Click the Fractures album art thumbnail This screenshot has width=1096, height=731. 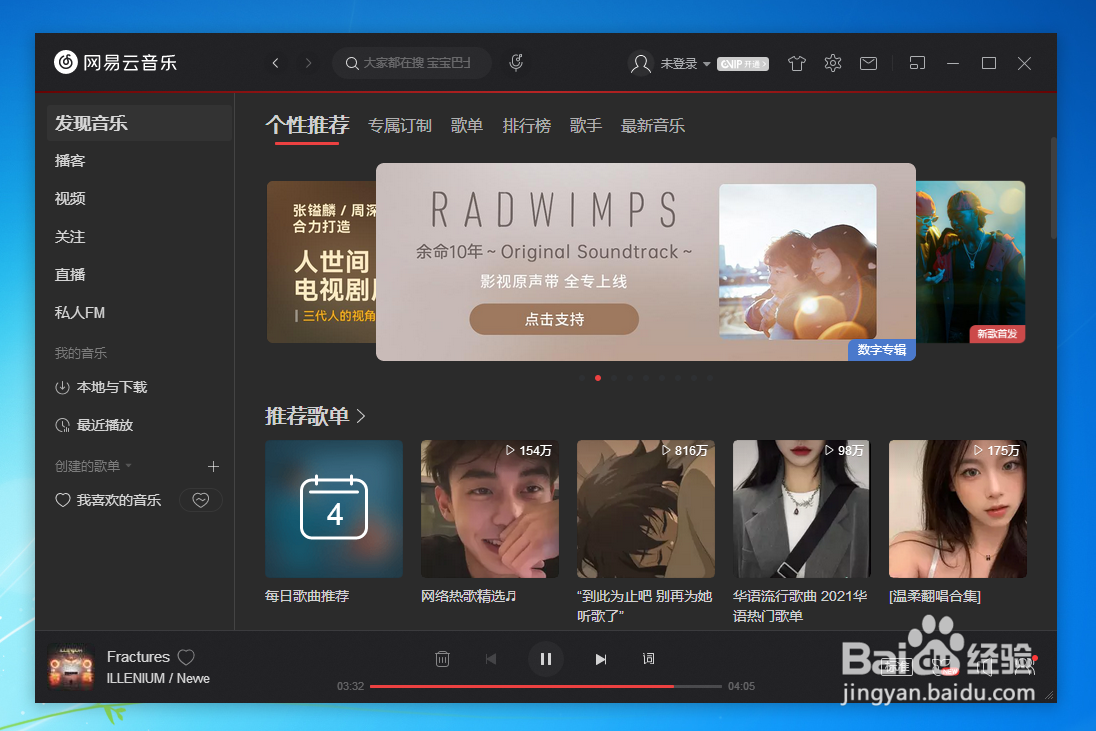(71, 667)
